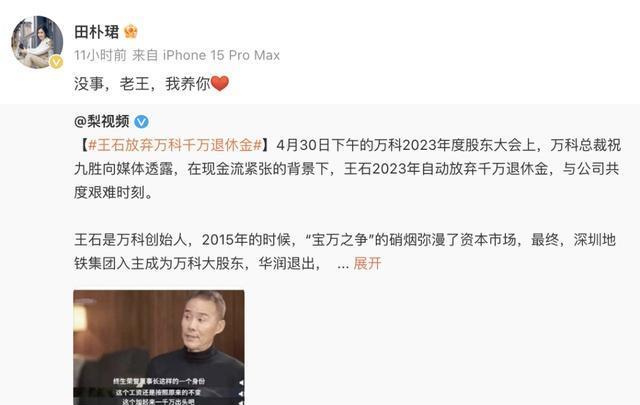Click the lamp area in video thumbnail

click(80, 318)
